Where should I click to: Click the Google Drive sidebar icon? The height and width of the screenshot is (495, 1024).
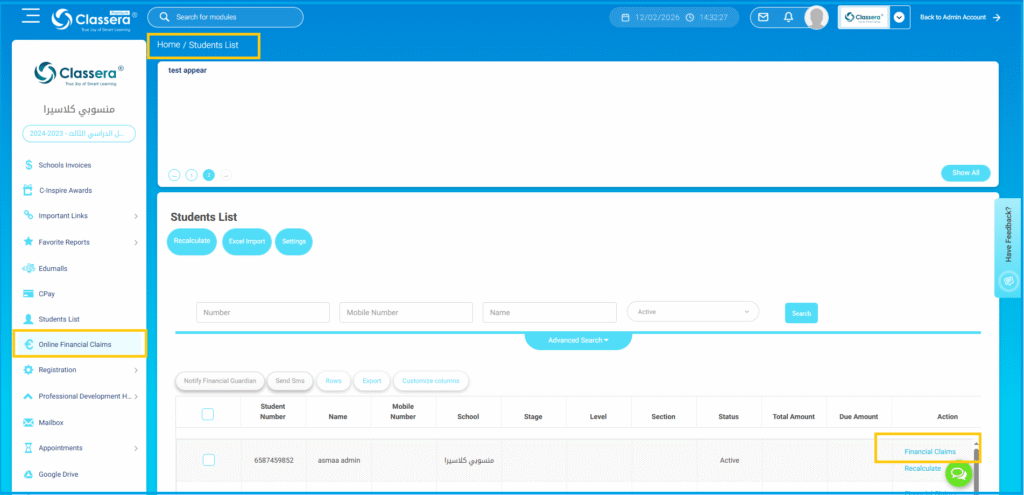pyautogui.click(x=28, y=474)
